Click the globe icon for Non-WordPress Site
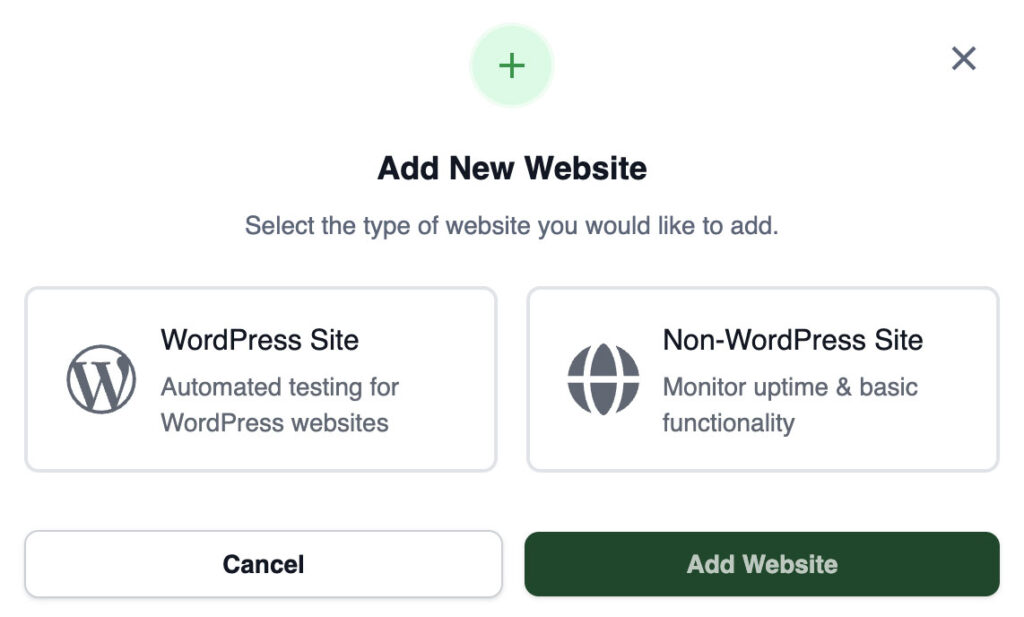 (x=603, y=379)
